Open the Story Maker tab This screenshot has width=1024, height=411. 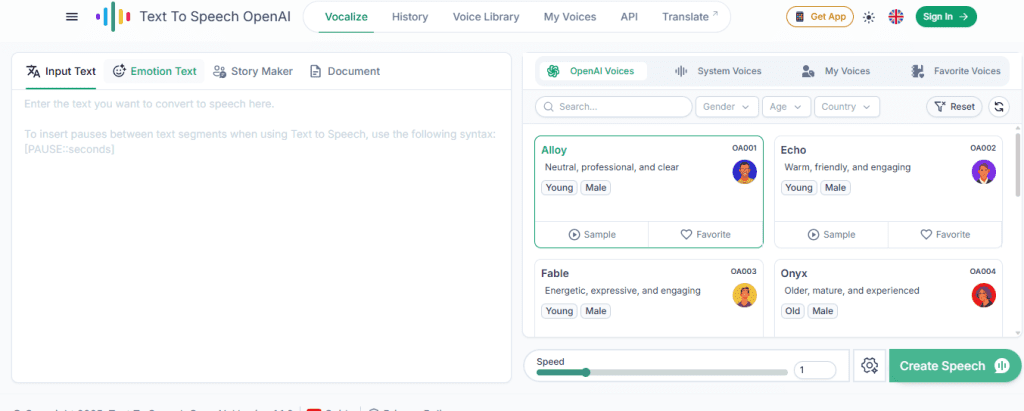[253, 71]
